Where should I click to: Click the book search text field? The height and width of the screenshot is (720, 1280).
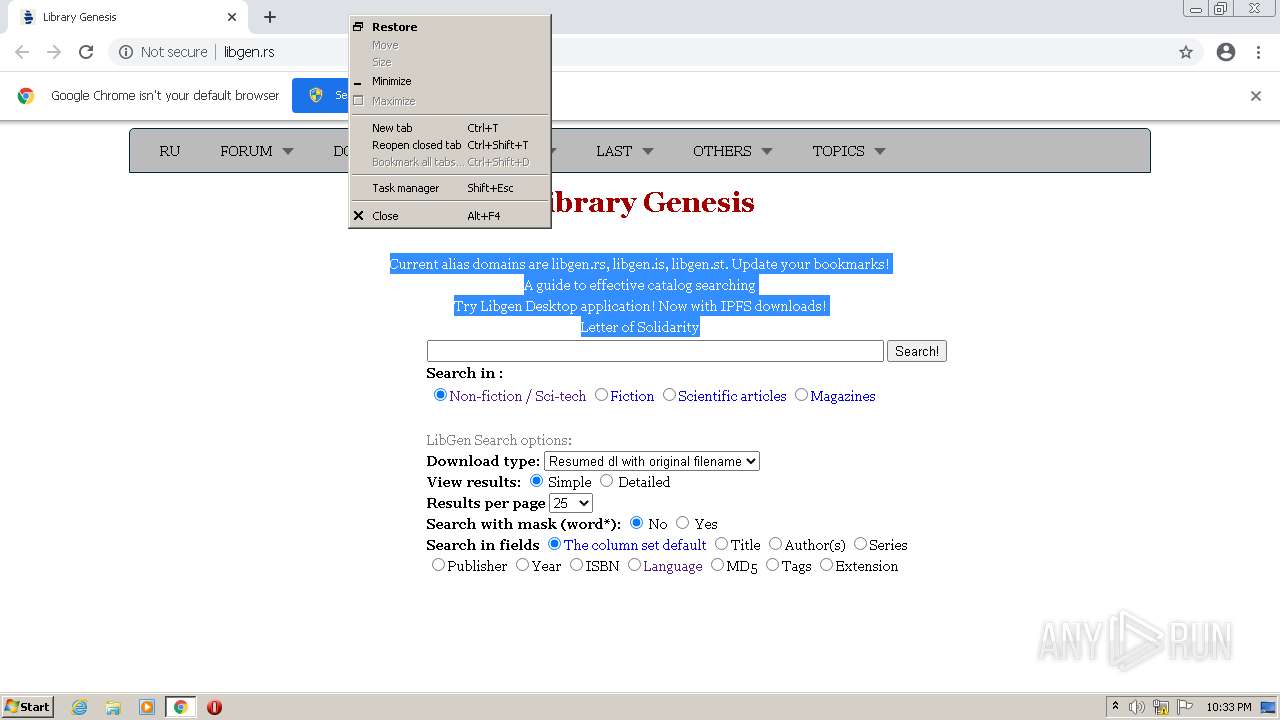click(655, 351)
